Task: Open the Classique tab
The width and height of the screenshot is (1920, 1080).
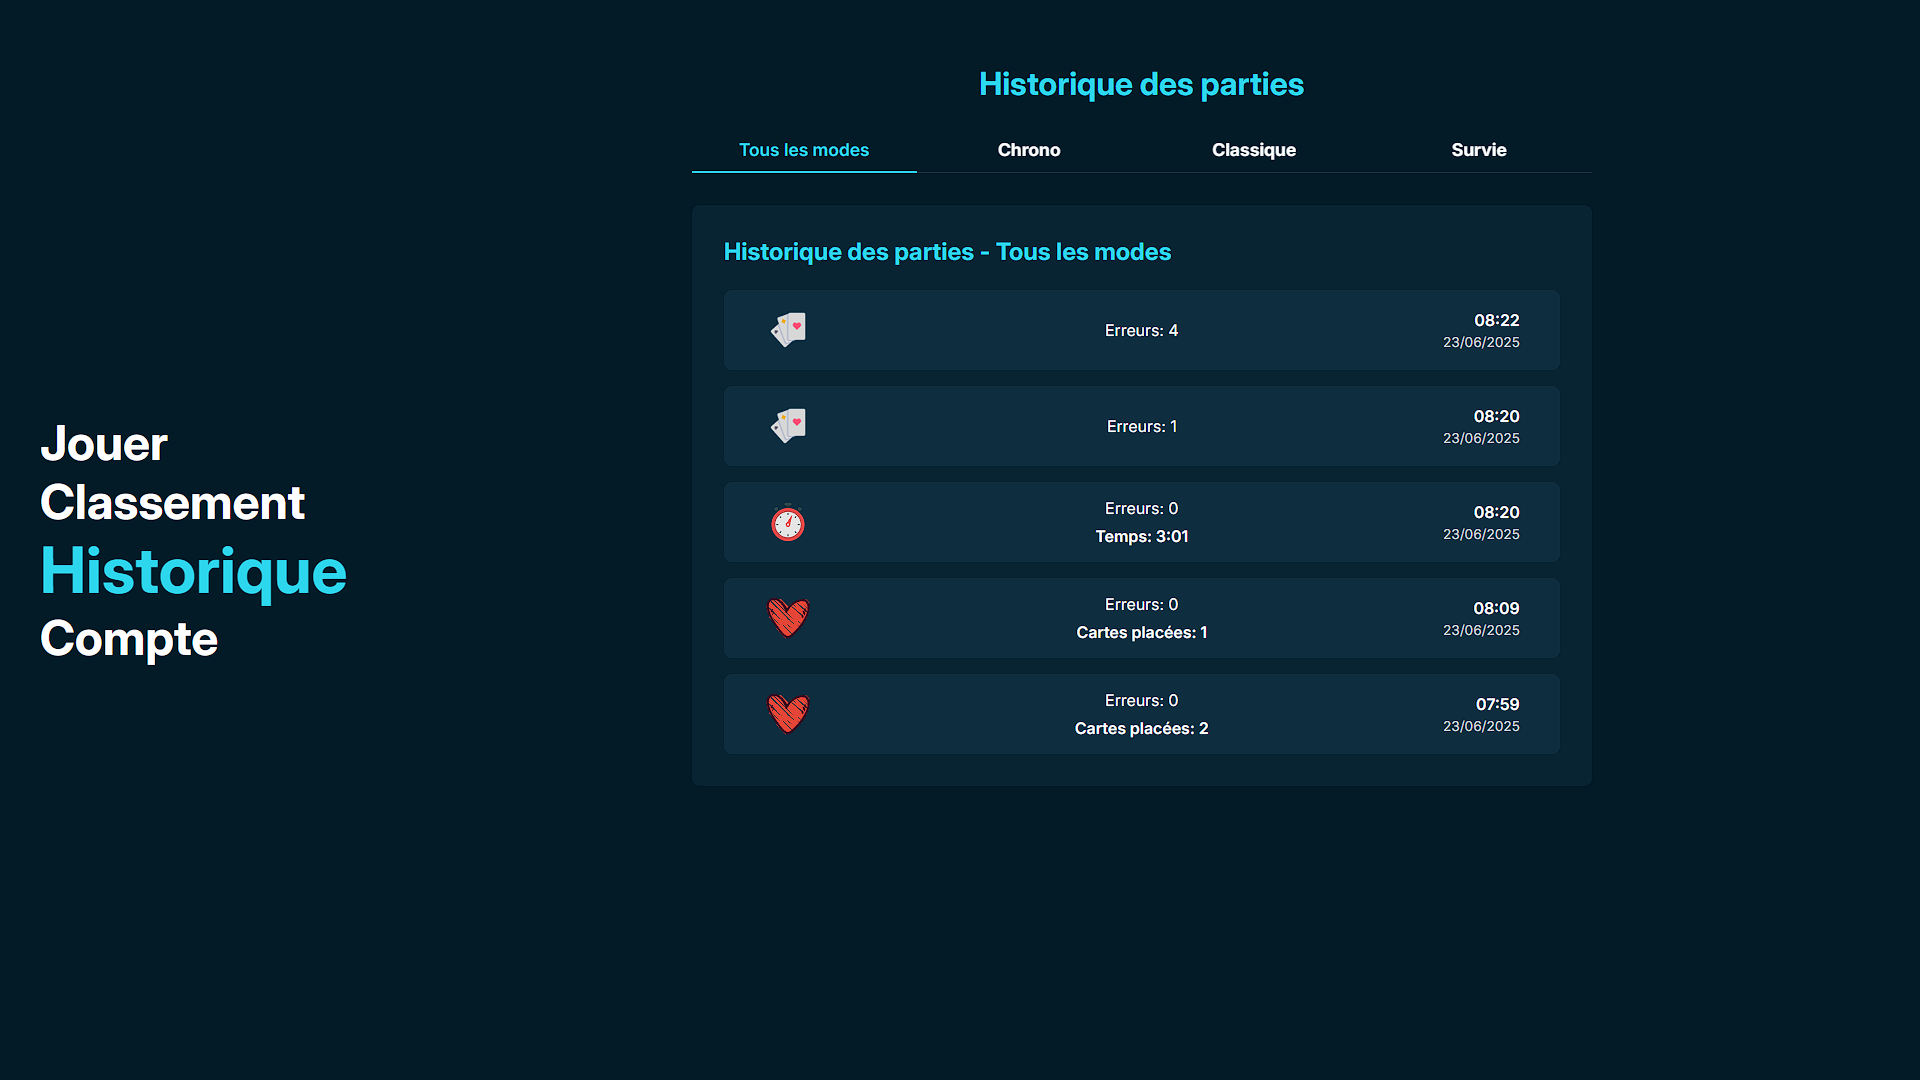Action: tap(1253, 150)
